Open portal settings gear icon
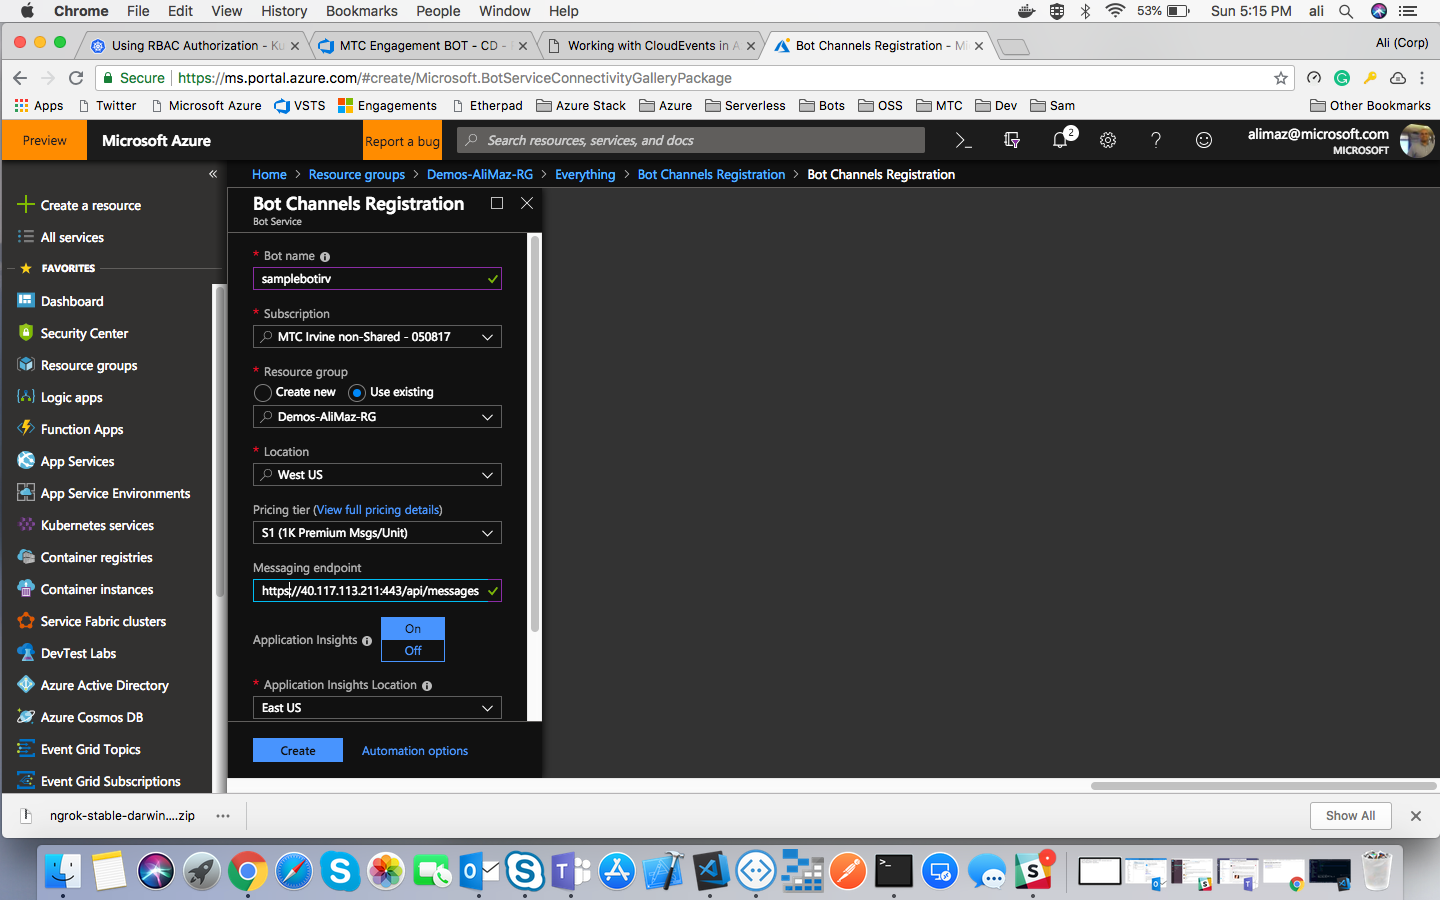Image resolution: width=1440 pixels, height=900 pixels. point(1108,141)
